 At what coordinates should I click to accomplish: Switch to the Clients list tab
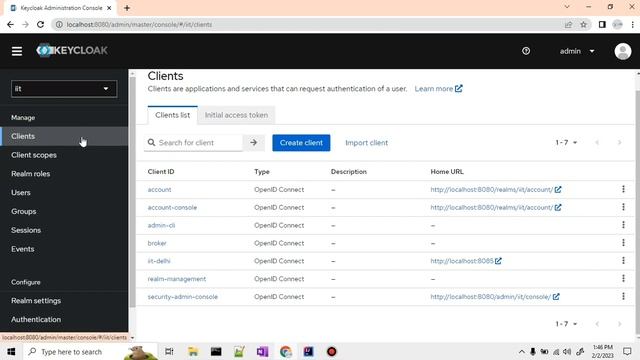173,115
